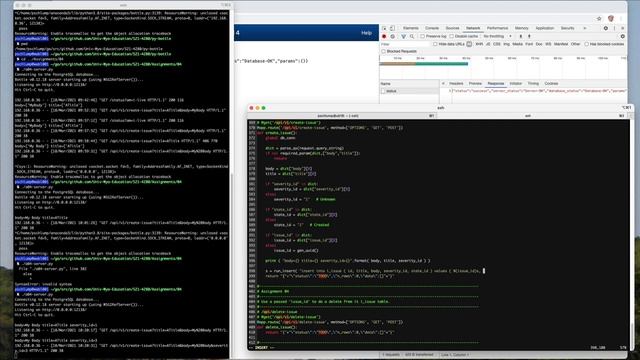Check Hide data URLs

pos(435,44)
